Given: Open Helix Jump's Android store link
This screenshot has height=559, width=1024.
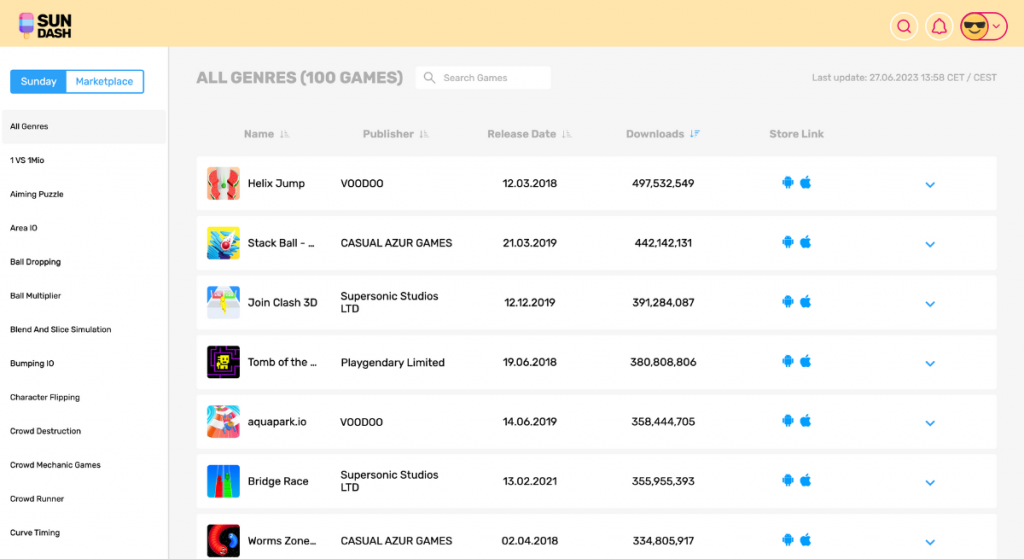Looking at the screenshot, I should (787, 183).
